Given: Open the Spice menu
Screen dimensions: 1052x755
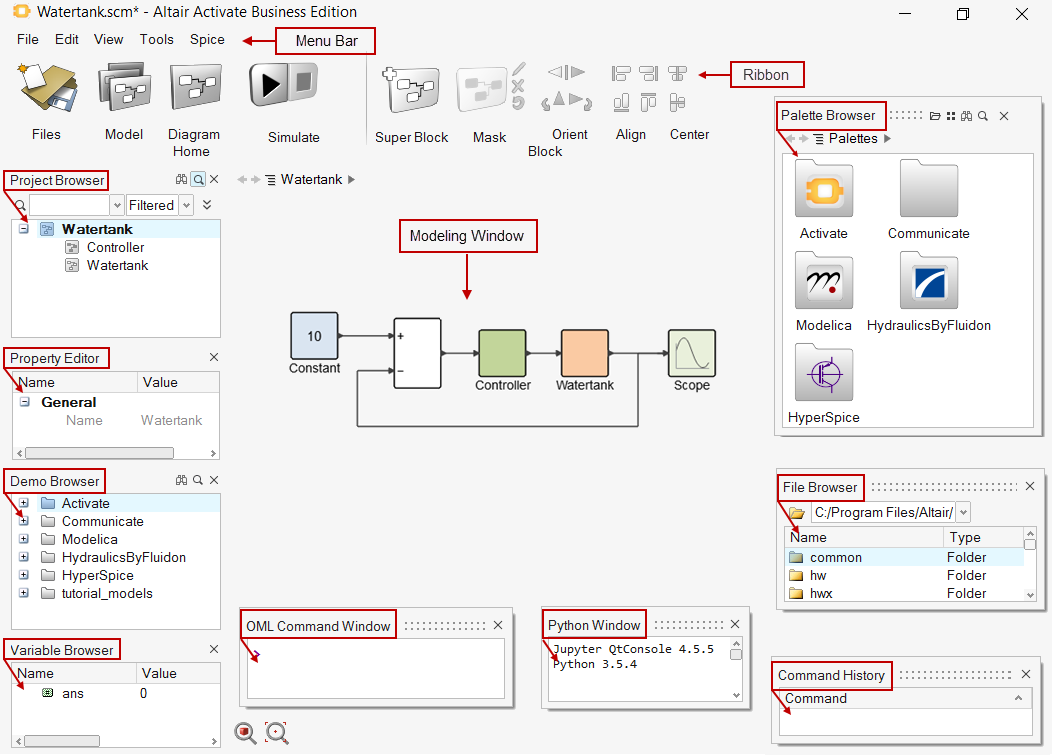Looking at the screenshot, I should 207,40.
